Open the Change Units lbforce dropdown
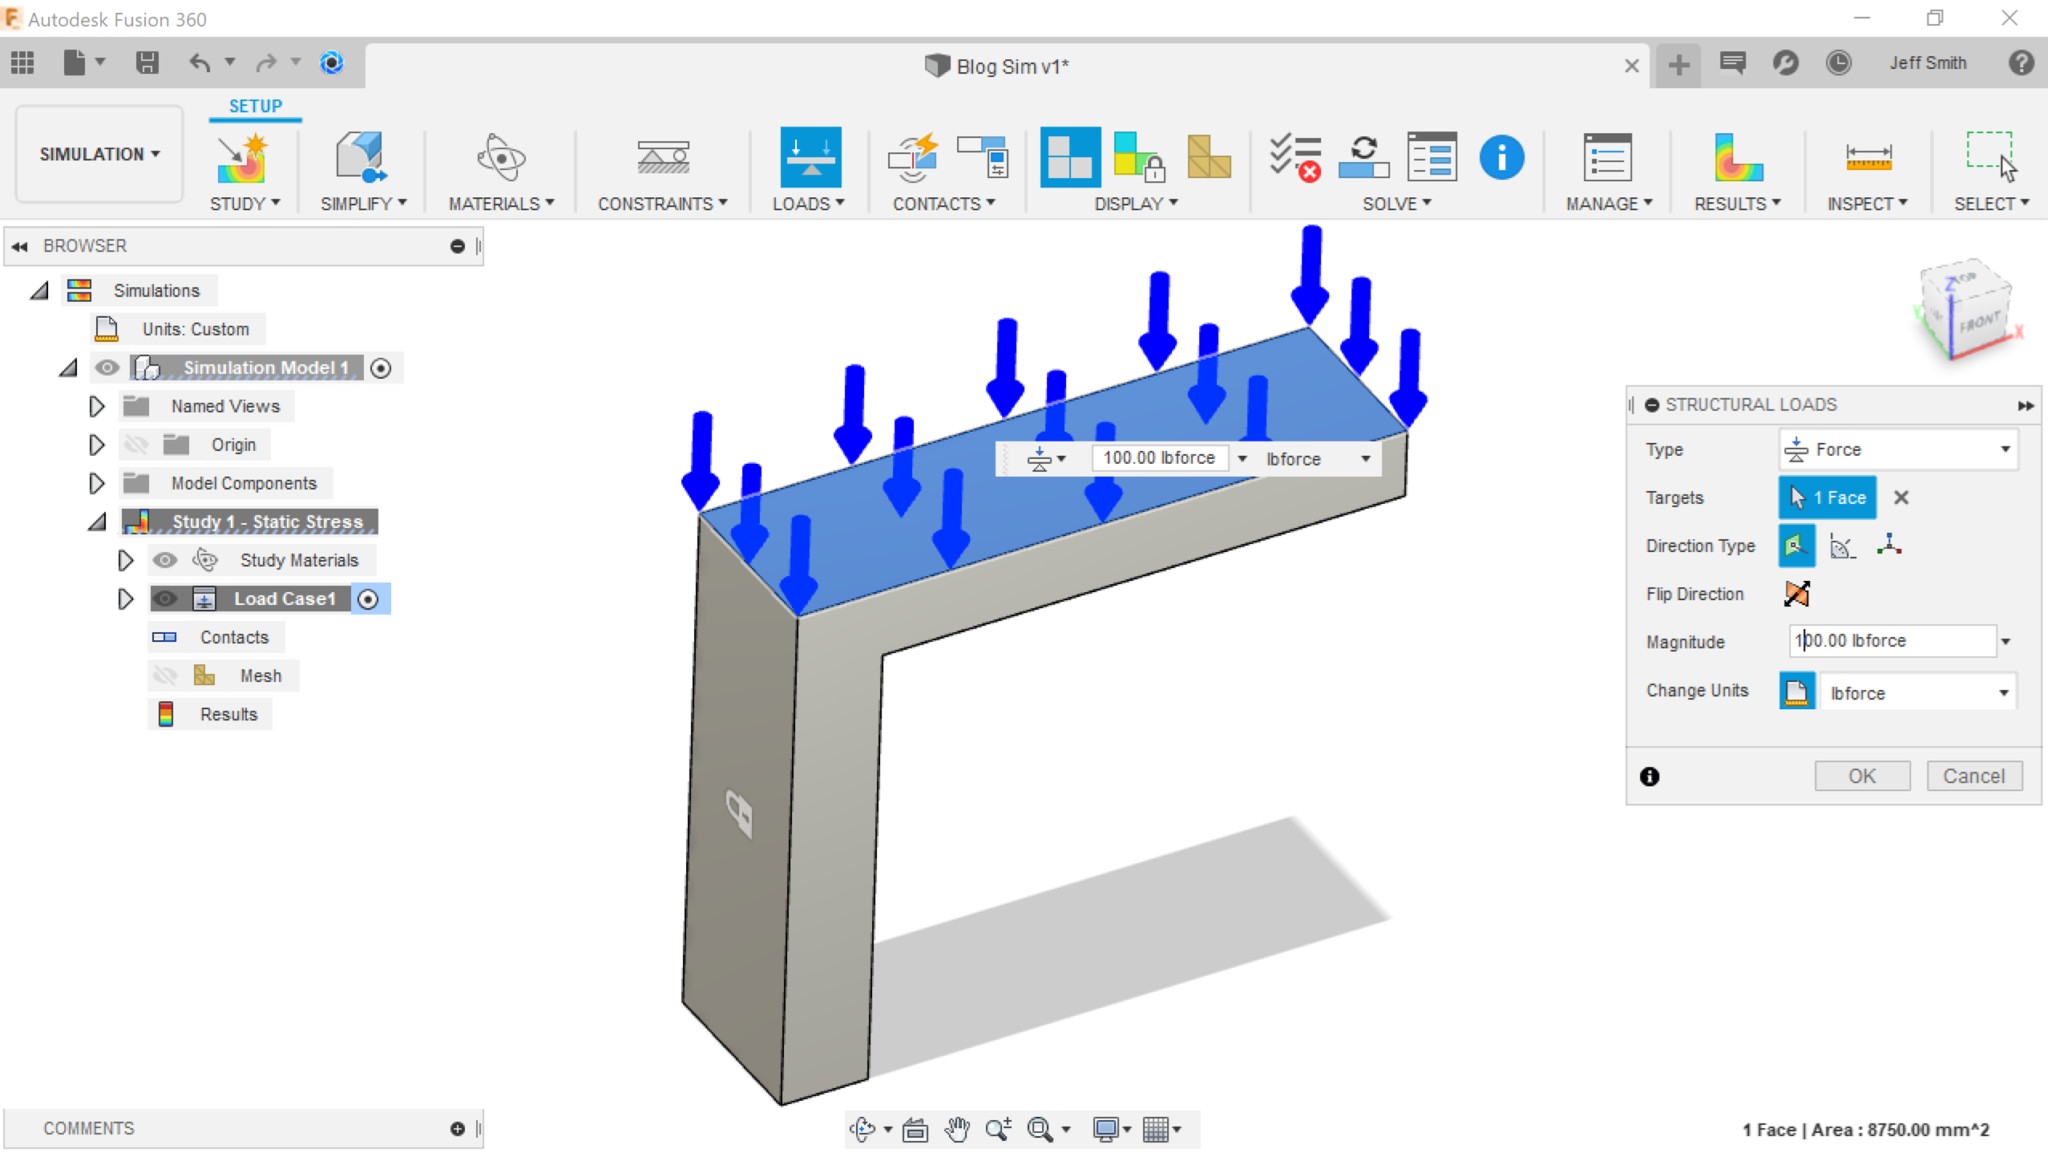The image size is (2048, 1153). [1916, 693]
